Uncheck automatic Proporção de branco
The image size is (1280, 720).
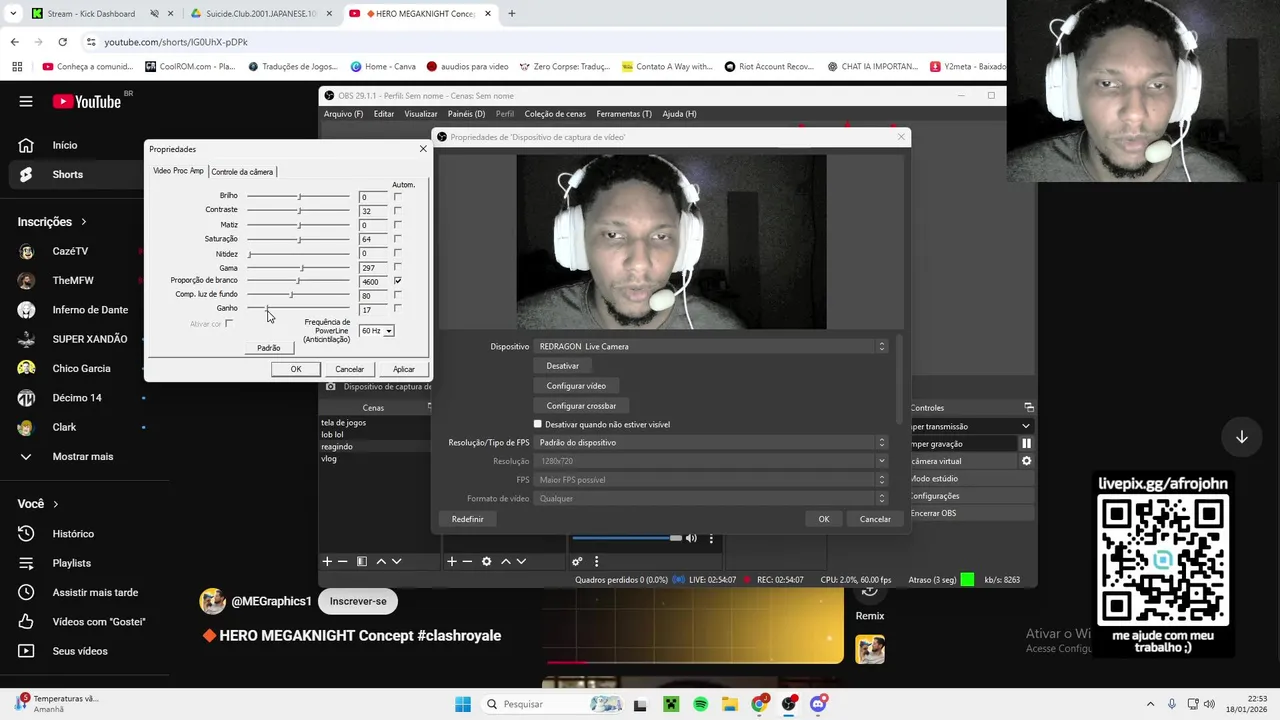click(x=397, y=281)
